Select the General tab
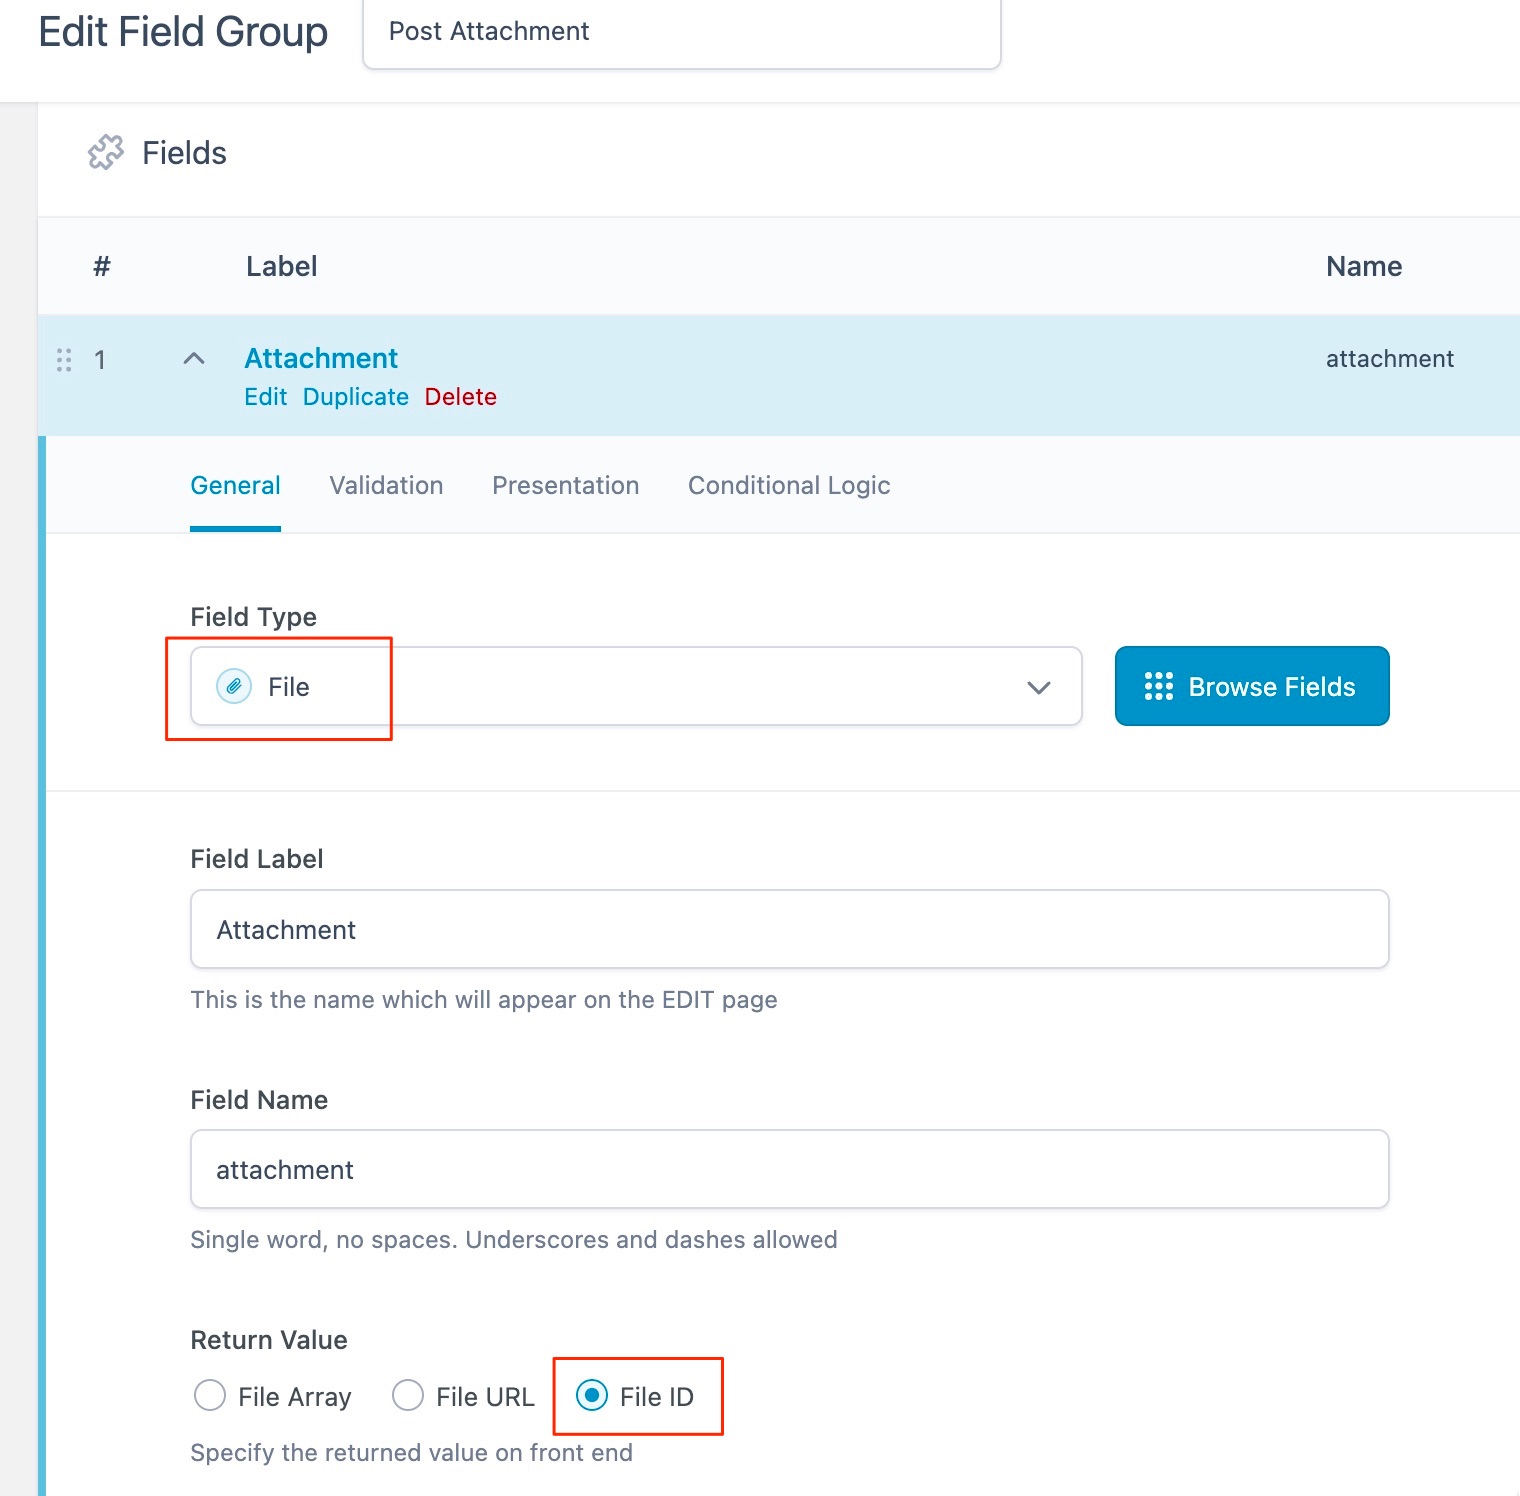 tap(235, 486)
